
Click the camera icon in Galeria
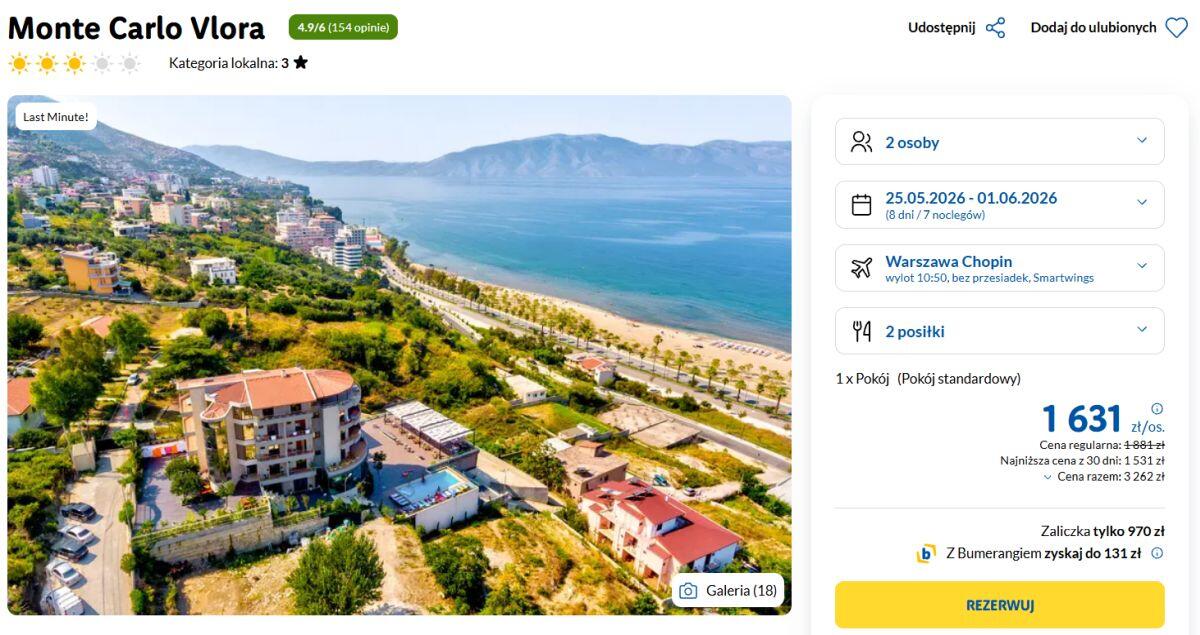tap(688, 591)
